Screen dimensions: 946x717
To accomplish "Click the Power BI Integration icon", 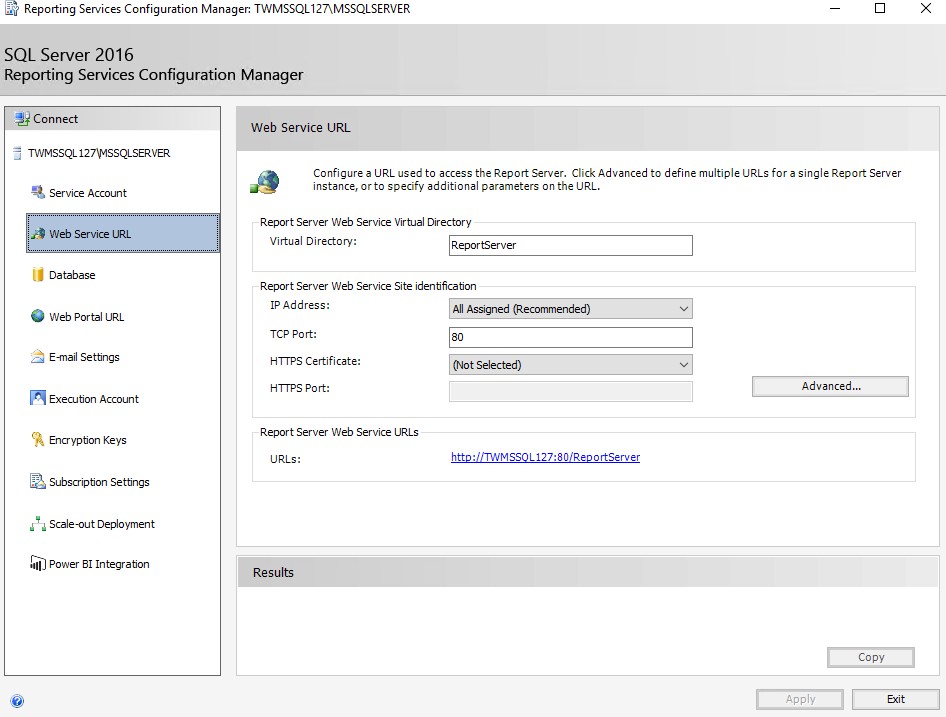I will click(x=37, y=564).
